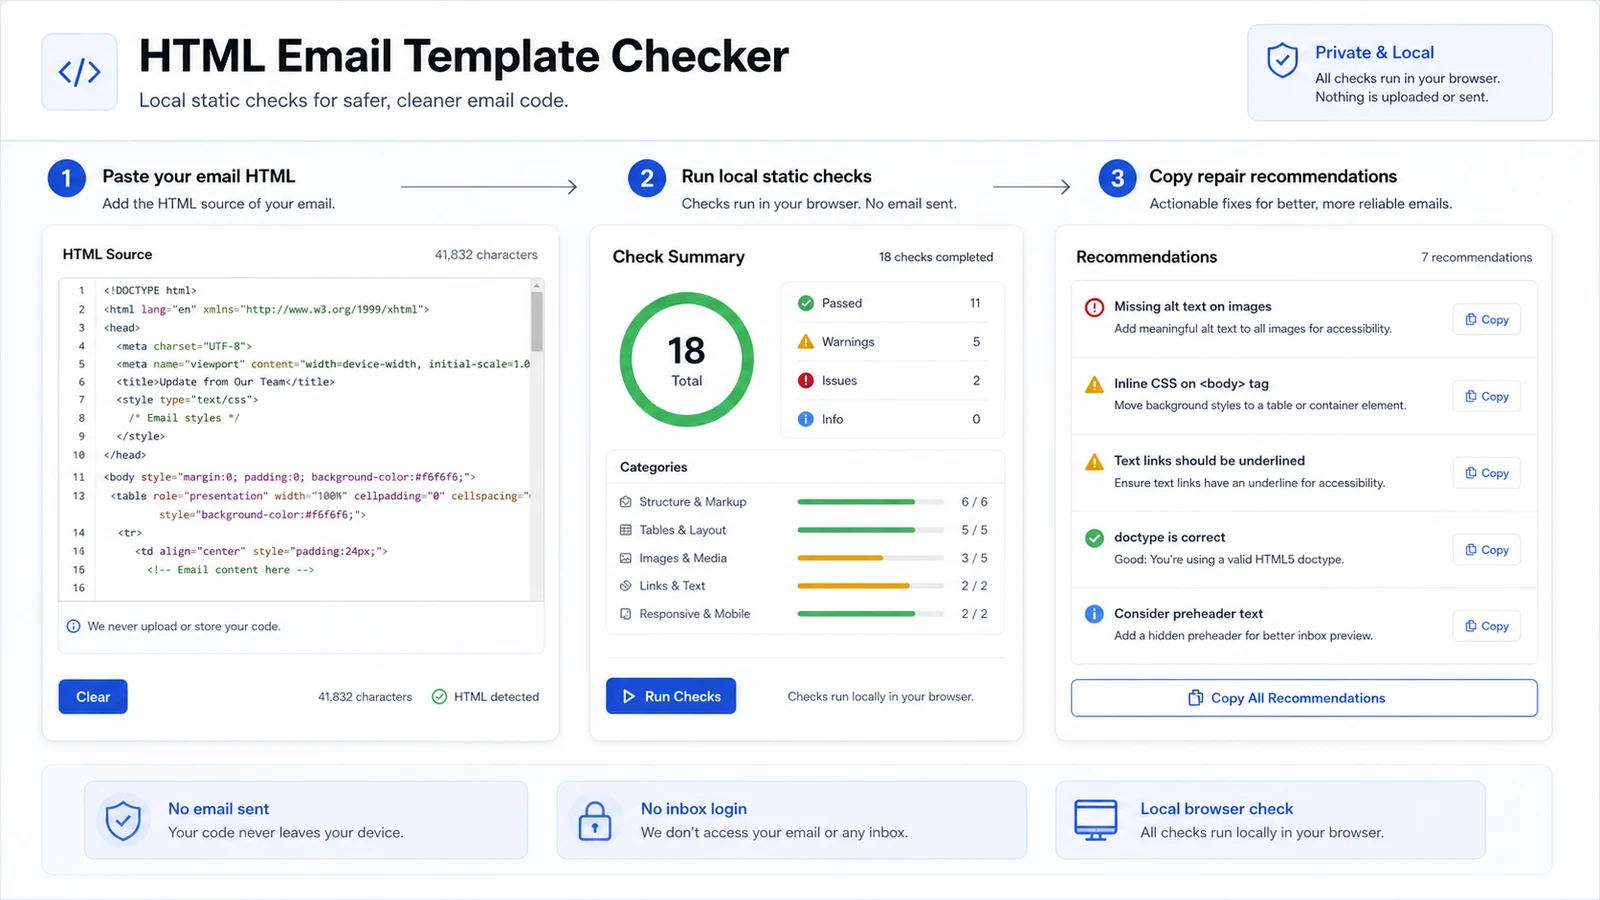1600x900 pixels.
Task: Copy All Recommendations
Action: click(x=1304, y=698)
